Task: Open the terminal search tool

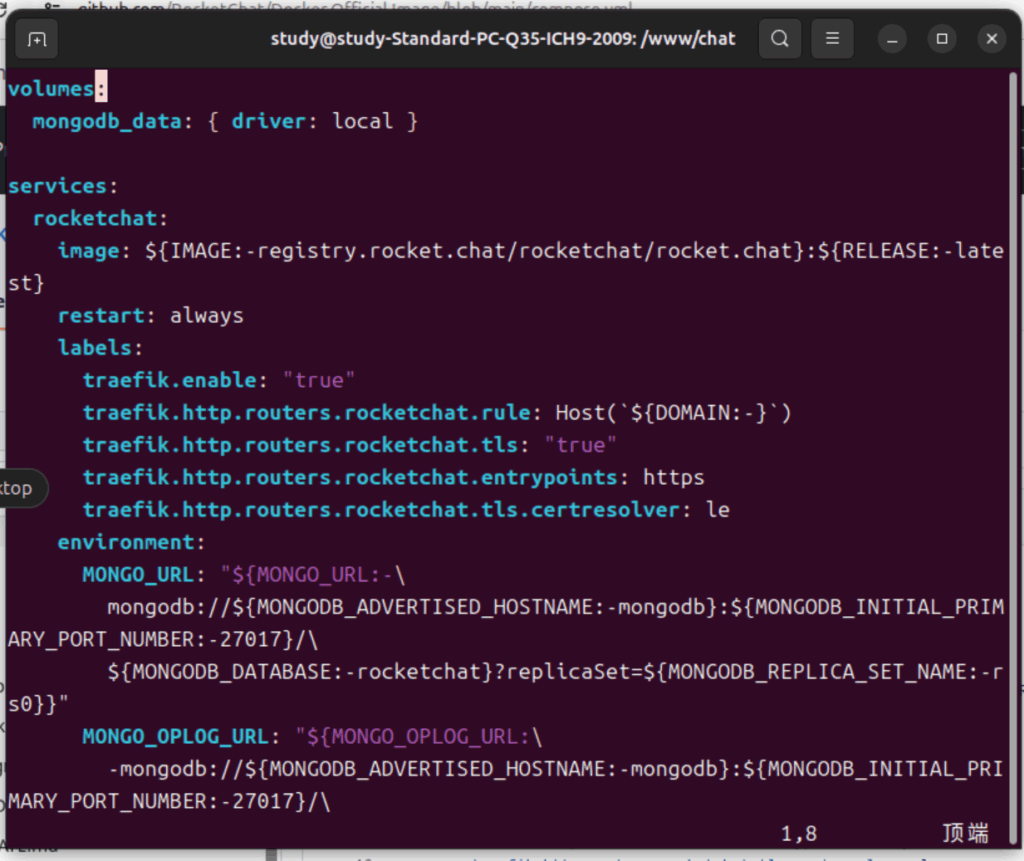Action: tap(780, 39)
